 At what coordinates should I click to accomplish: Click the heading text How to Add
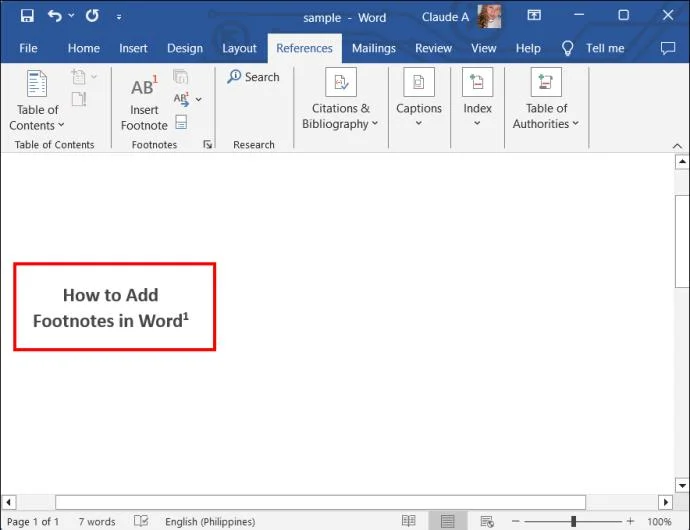(110, 295)
